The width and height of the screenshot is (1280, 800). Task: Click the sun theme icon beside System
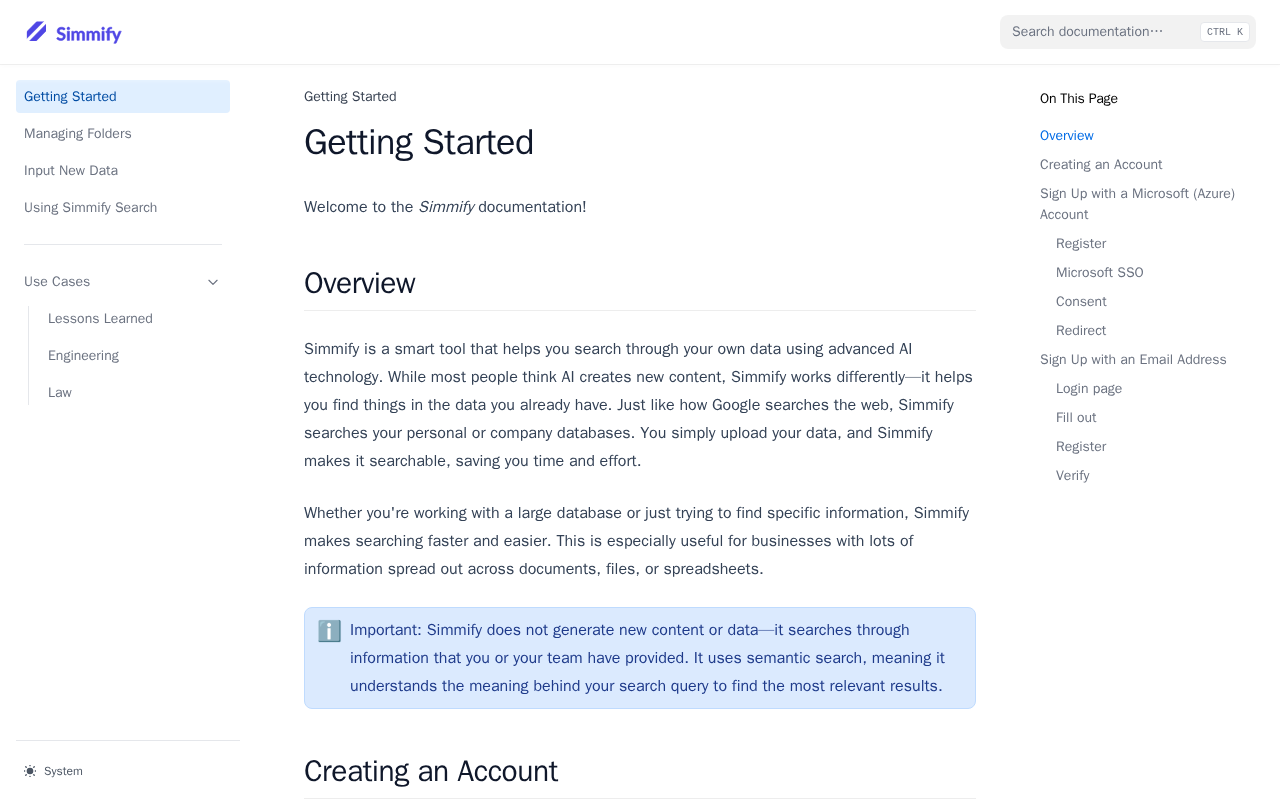[x=30, y=771]
